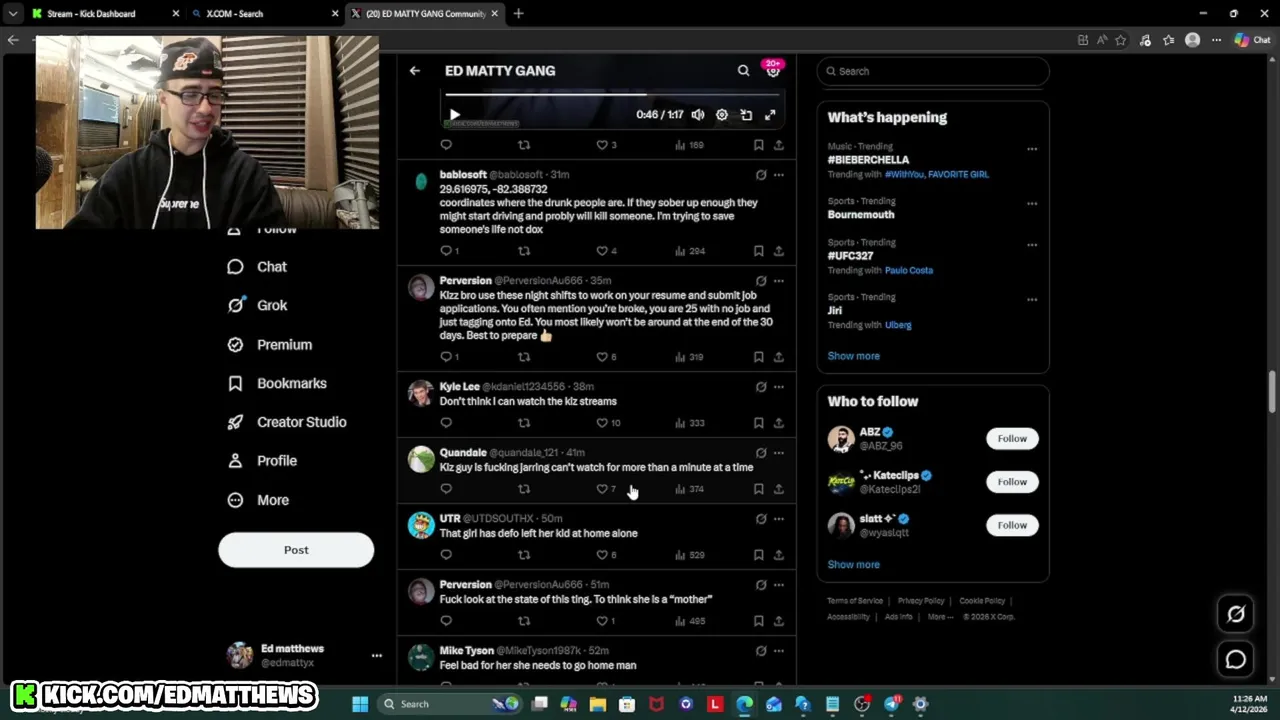Screen dimensions: 1280x720
Task: Click the Post button
Action: click(296, 550)
